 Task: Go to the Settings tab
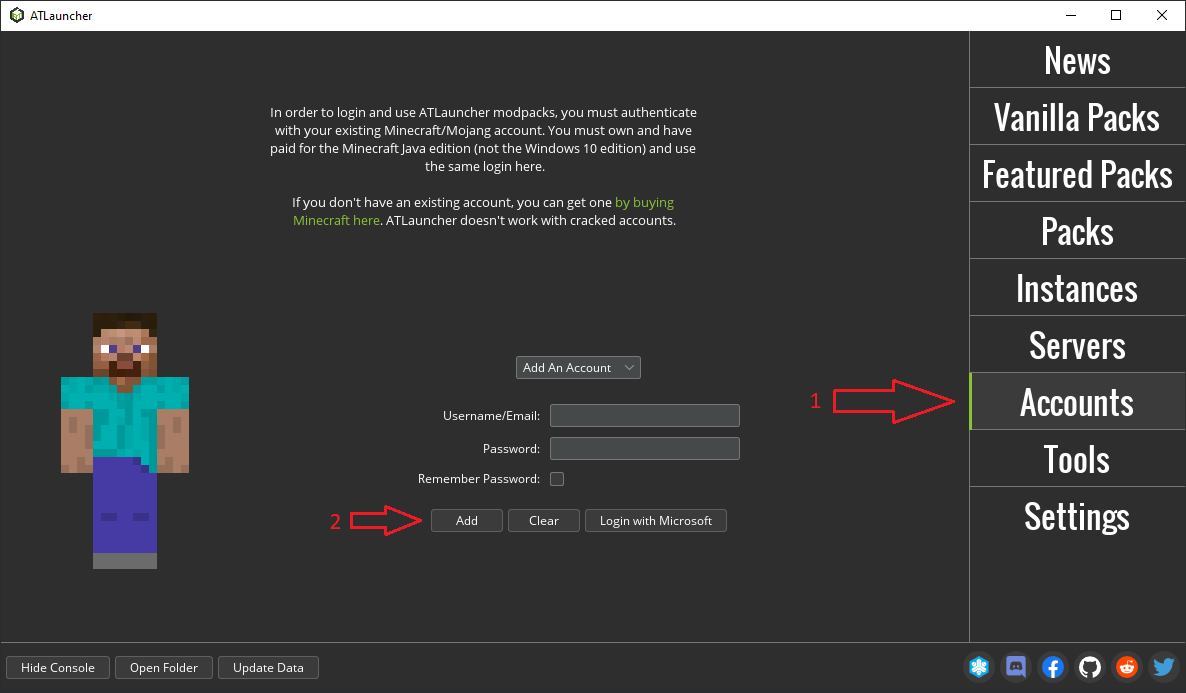(x=1077, y=516)
